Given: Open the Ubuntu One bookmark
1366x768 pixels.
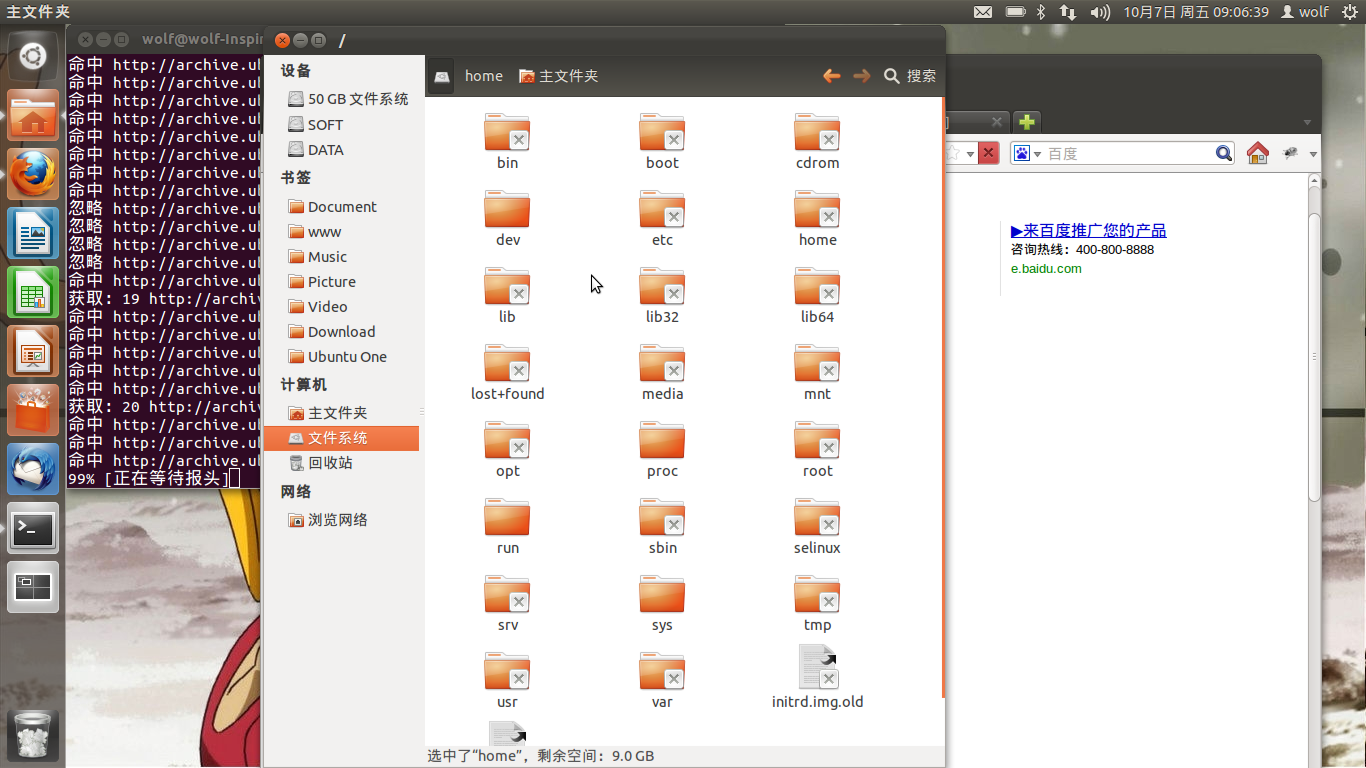Looking at the screenshot, I should (x=337, y=356).
